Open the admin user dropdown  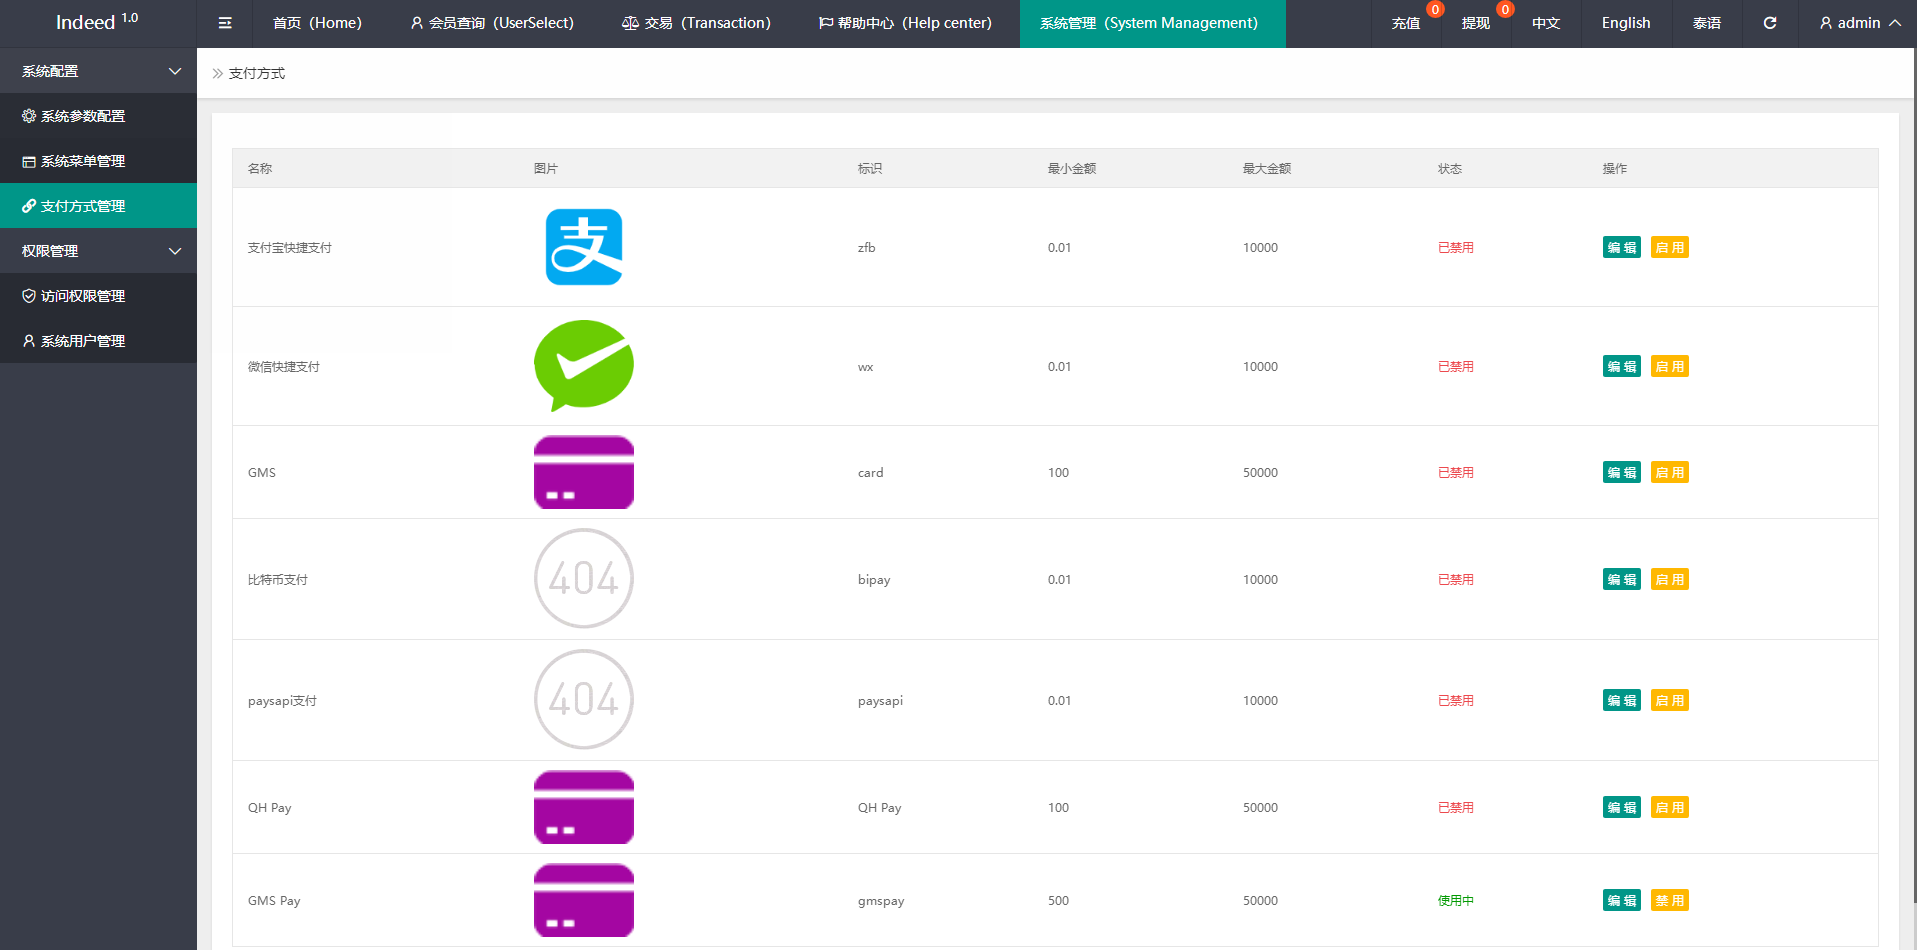[x=1859, y=23]
